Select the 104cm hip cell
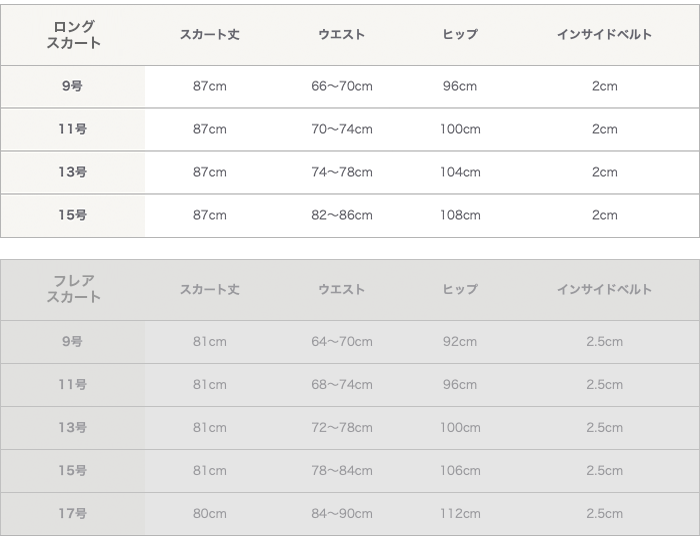The width and height of the screenshot is (700, 540). click(x=460, y=172)
